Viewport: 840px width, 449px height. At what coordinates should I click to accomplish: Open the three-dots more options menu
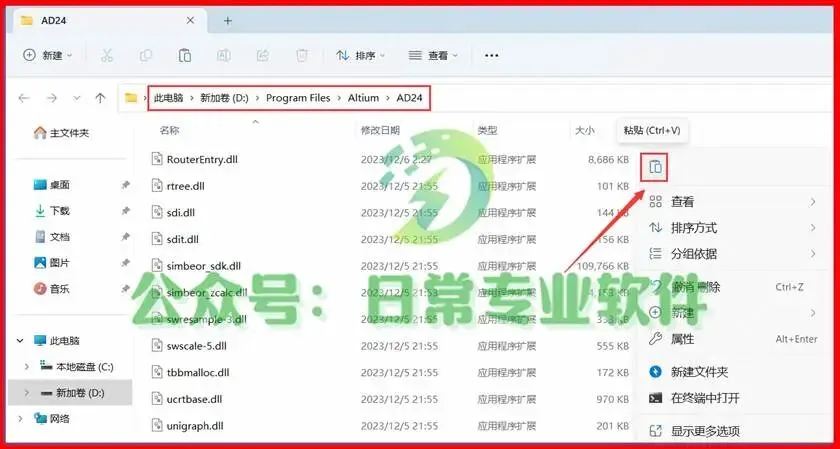coord(491,55)
